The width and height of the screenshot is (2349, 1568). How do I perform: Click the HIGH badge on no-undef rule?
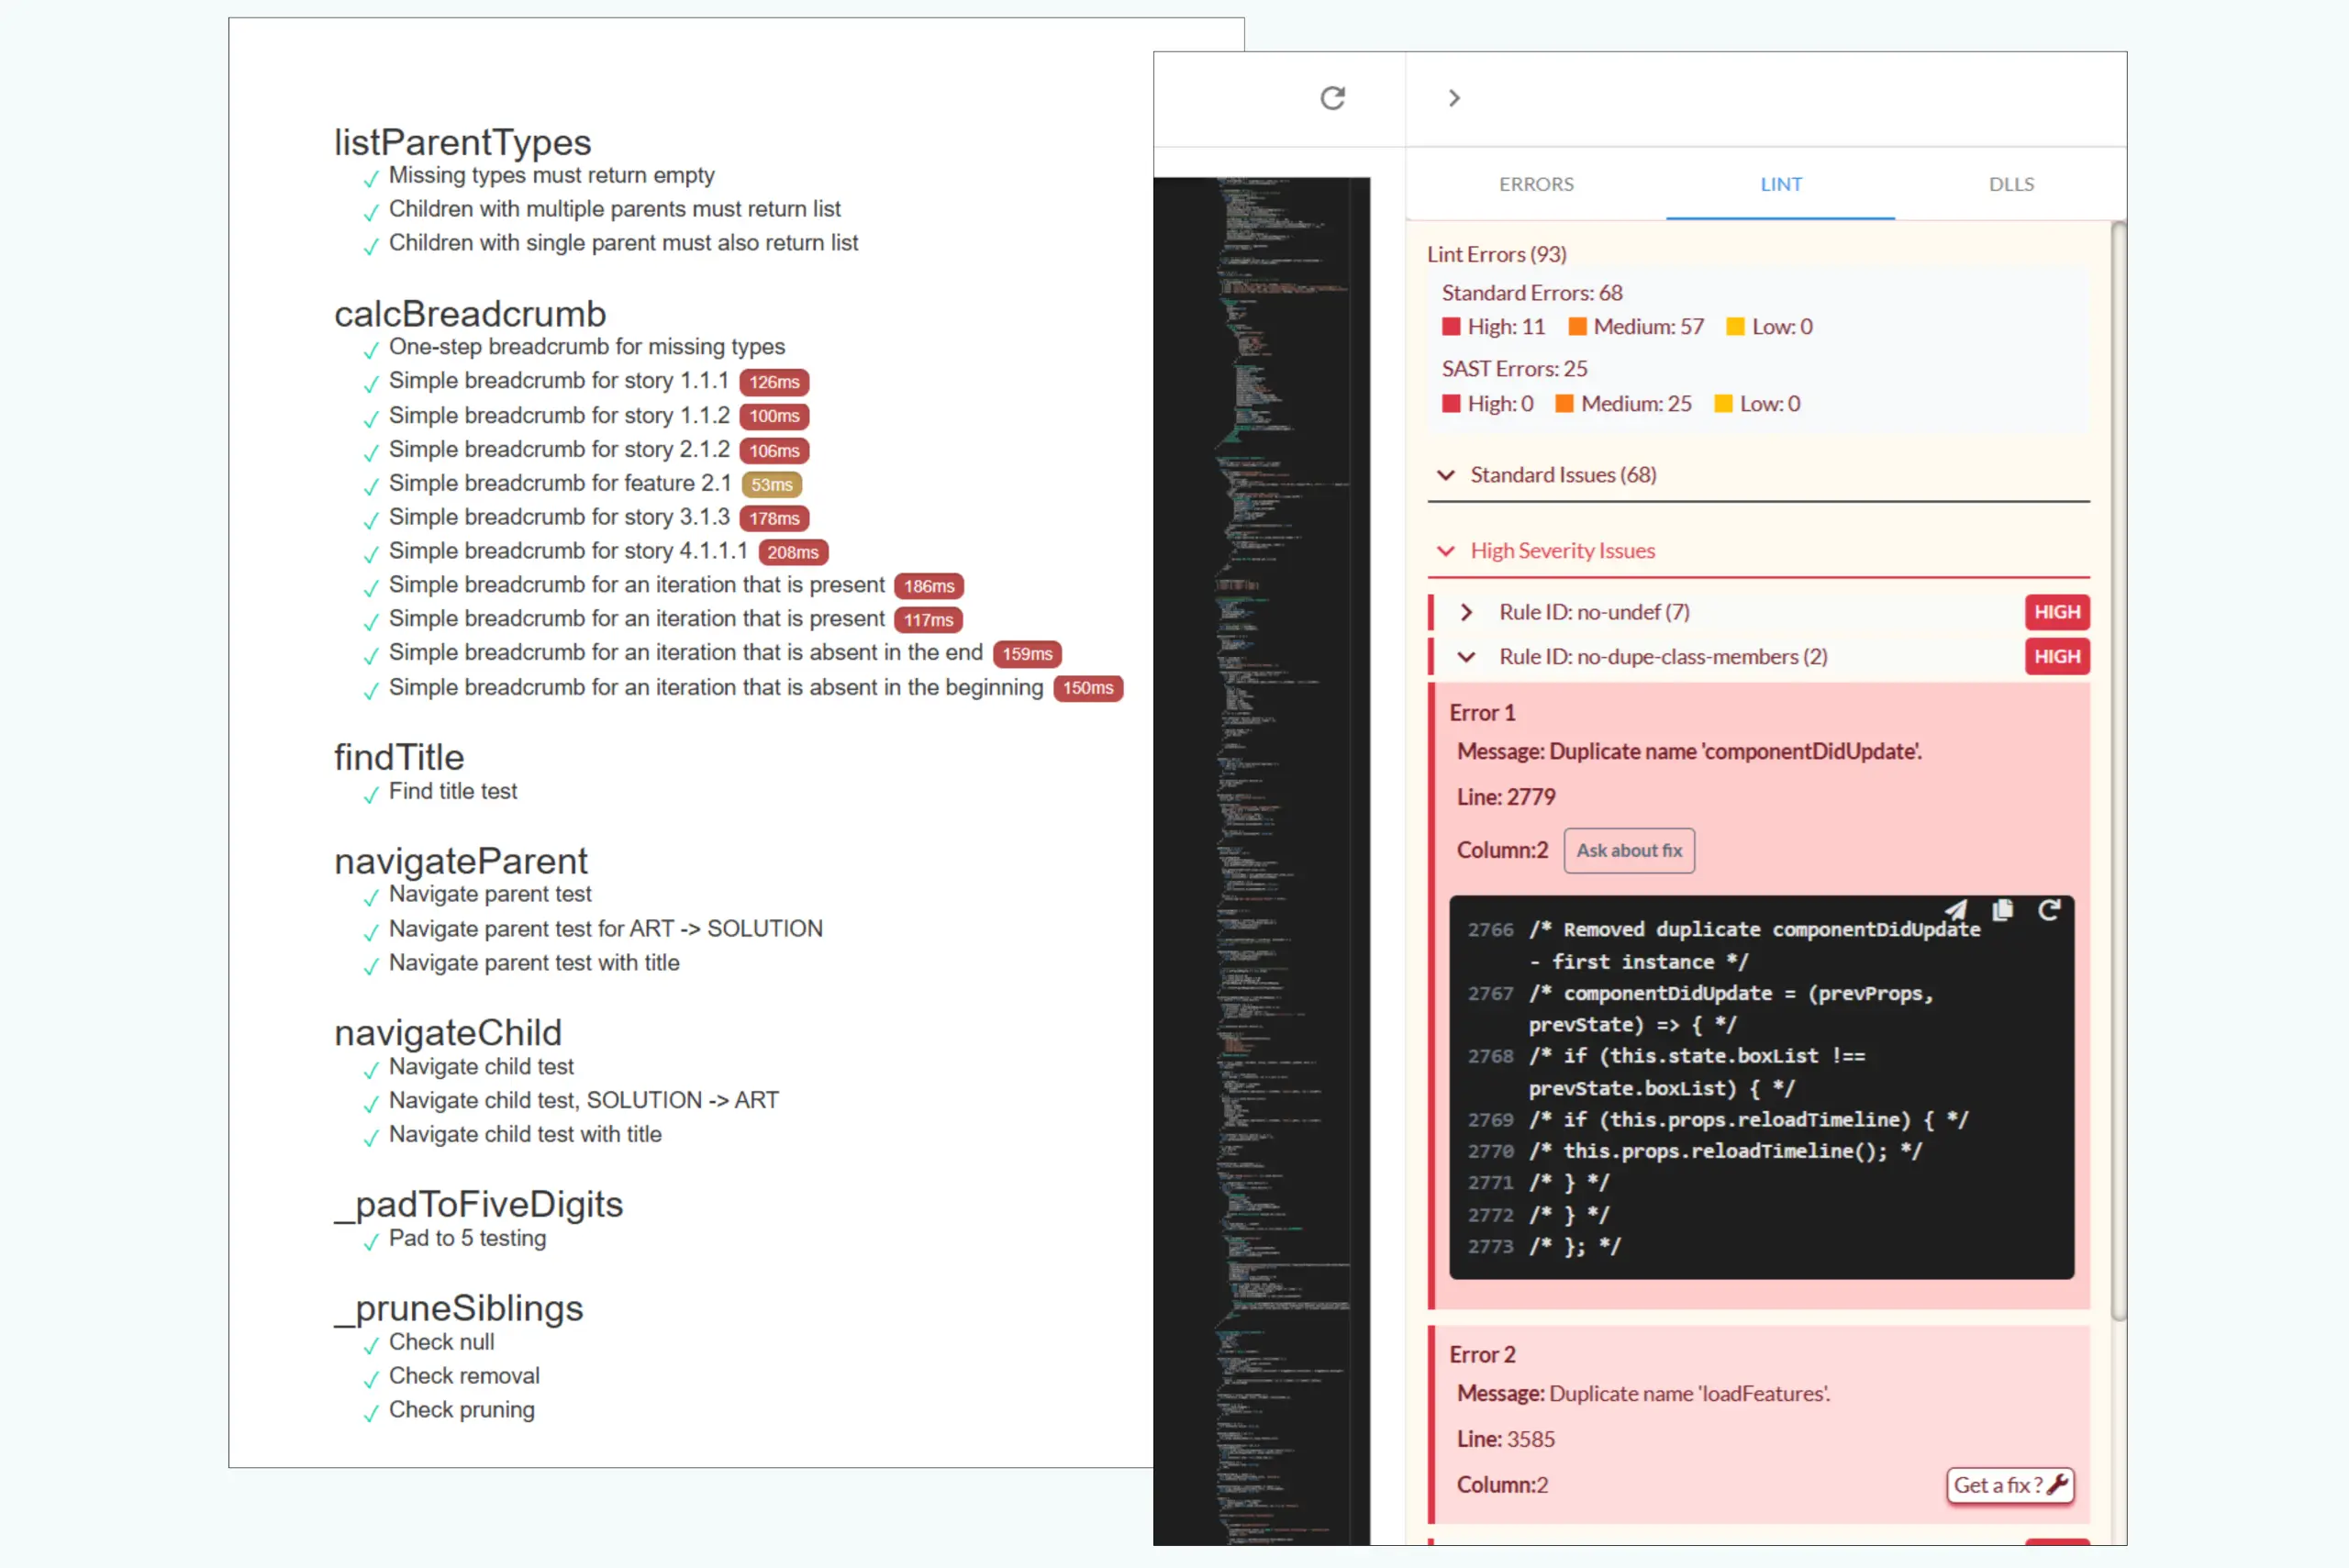2056,612
